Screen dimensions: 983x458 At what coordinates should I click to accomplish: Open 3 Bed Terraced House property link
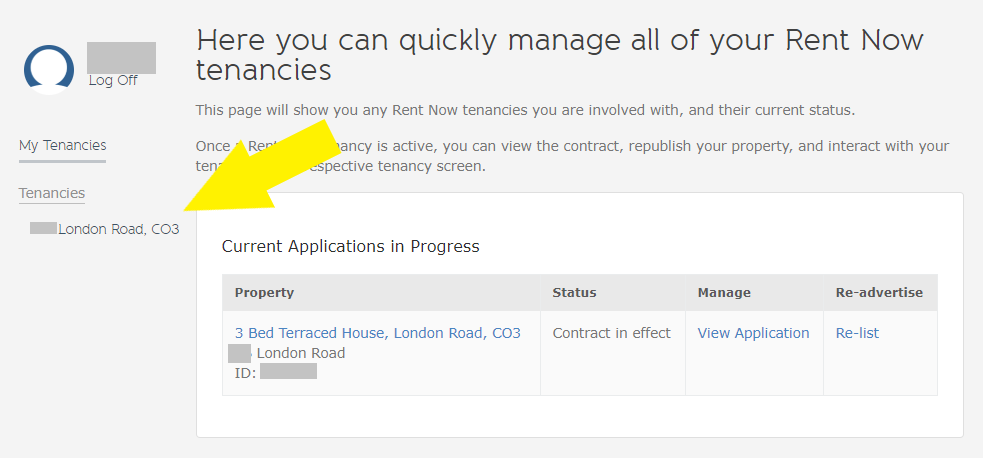click(377, 333)
